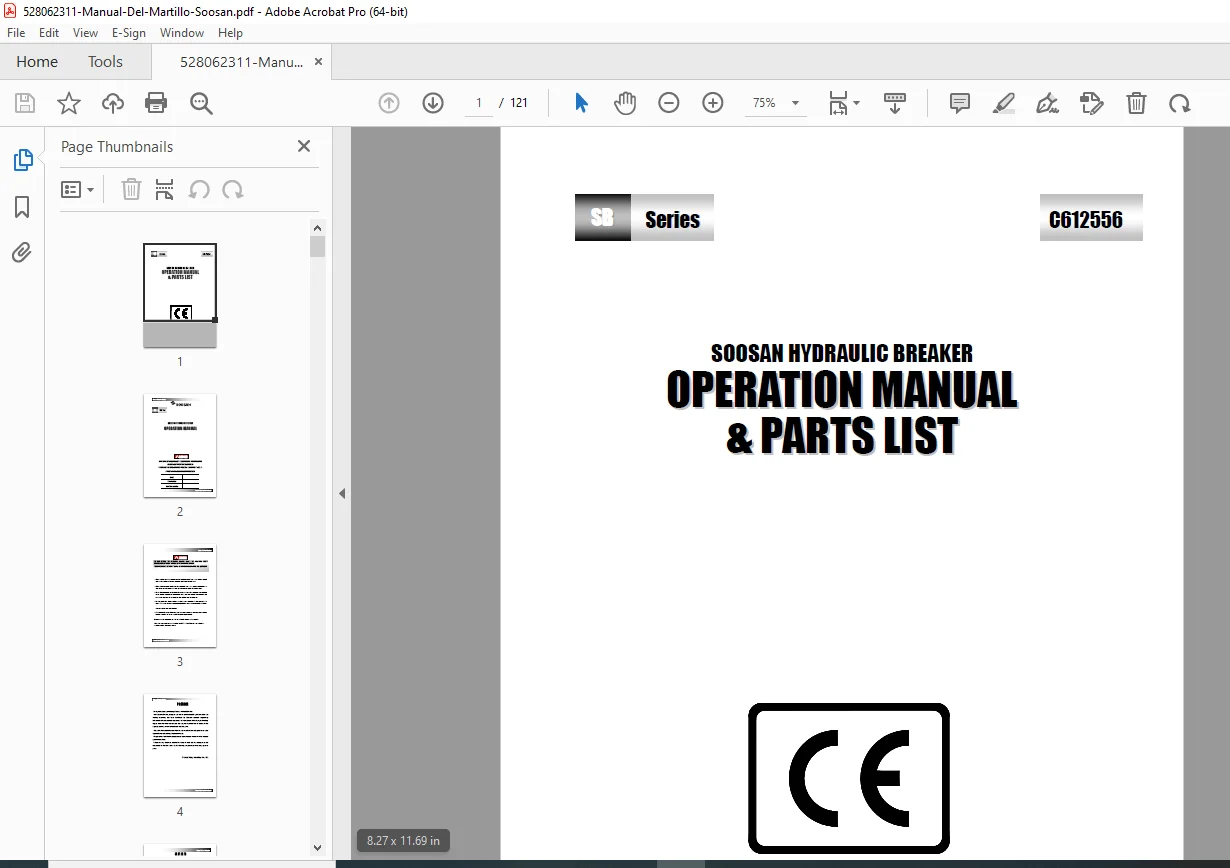Select page 1 thumbnail
This screenshot has width=1230, height=868.
pos(180,295)
